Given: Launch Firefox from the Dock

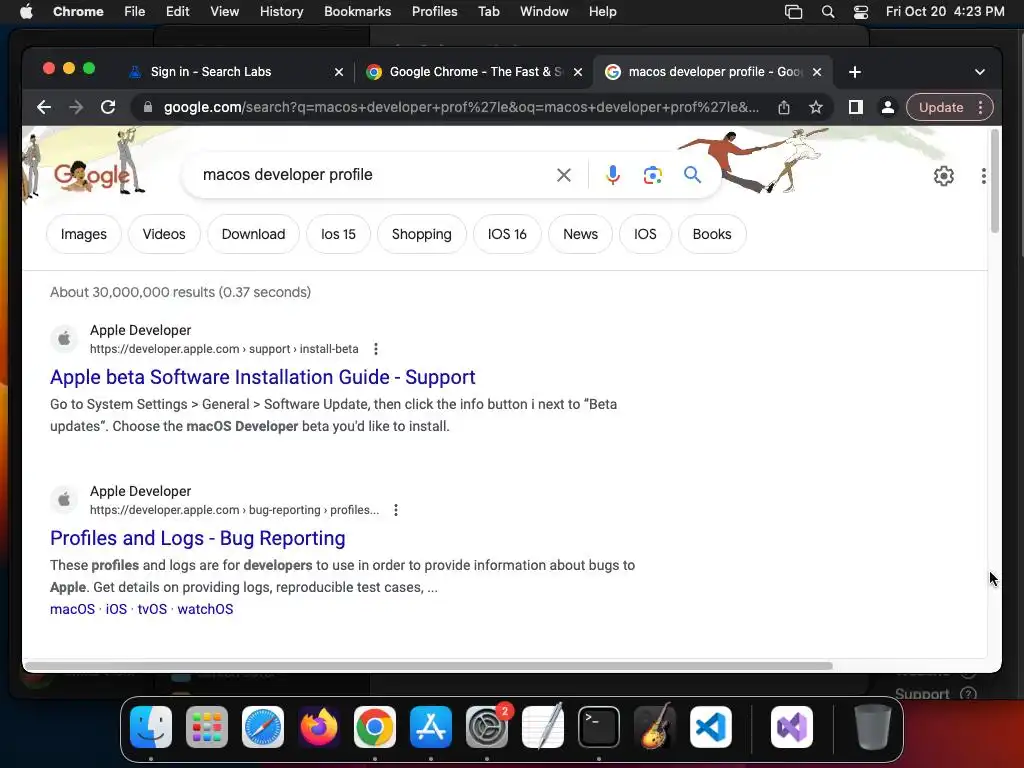Looking at the screenshot, I should [x=319, y=727].
